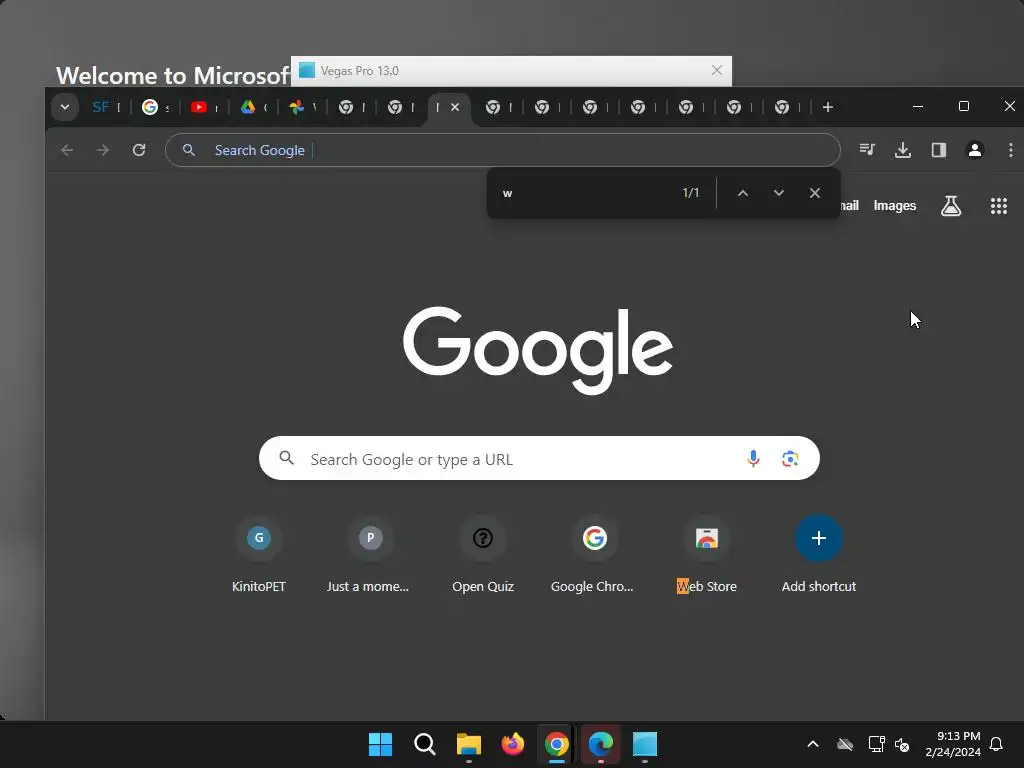The width and height of the screenshot is (1024, 768).
Task: Click the browser Forward arrow
Action: tap(103, 150)
